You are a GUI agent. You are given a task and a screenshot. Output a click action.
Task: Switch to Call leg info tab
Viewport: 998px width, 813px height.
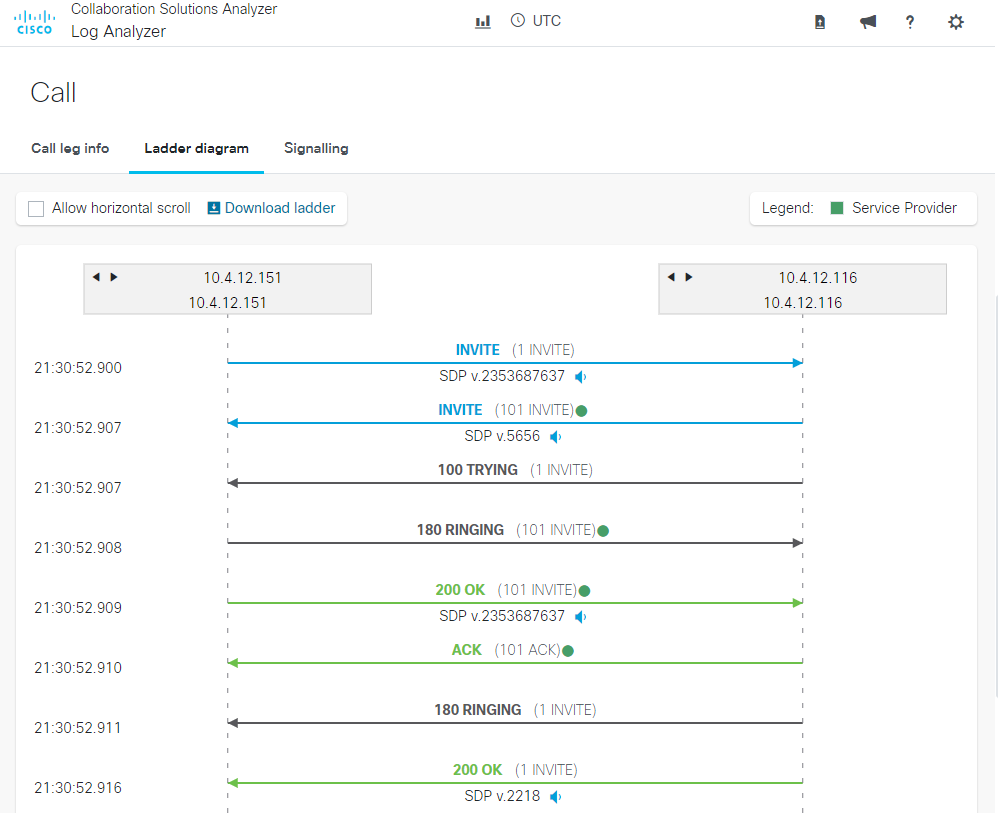(x=70, y=148)
